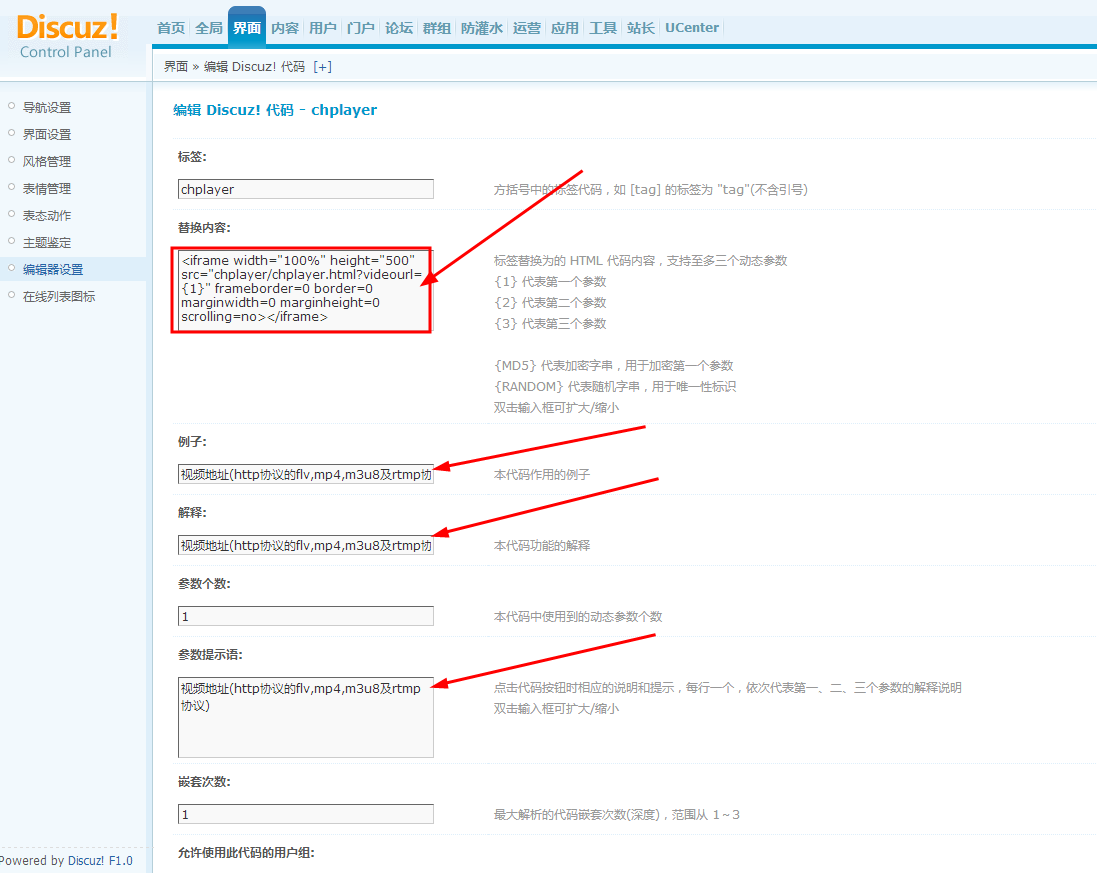The image size is (1097, 873).
Task: Click the Discuz! F1.0 footer link
Action: coord(100,860)
